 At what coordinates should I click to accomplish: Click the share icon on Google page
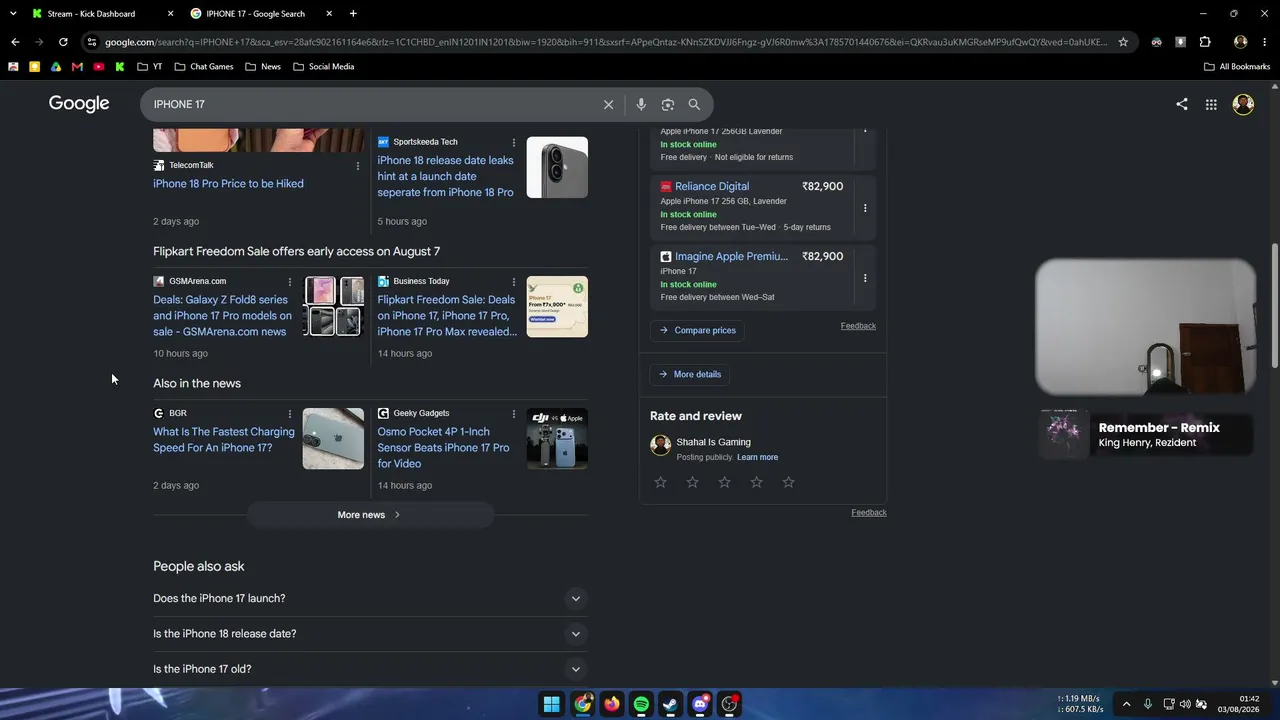[1182, 104]
